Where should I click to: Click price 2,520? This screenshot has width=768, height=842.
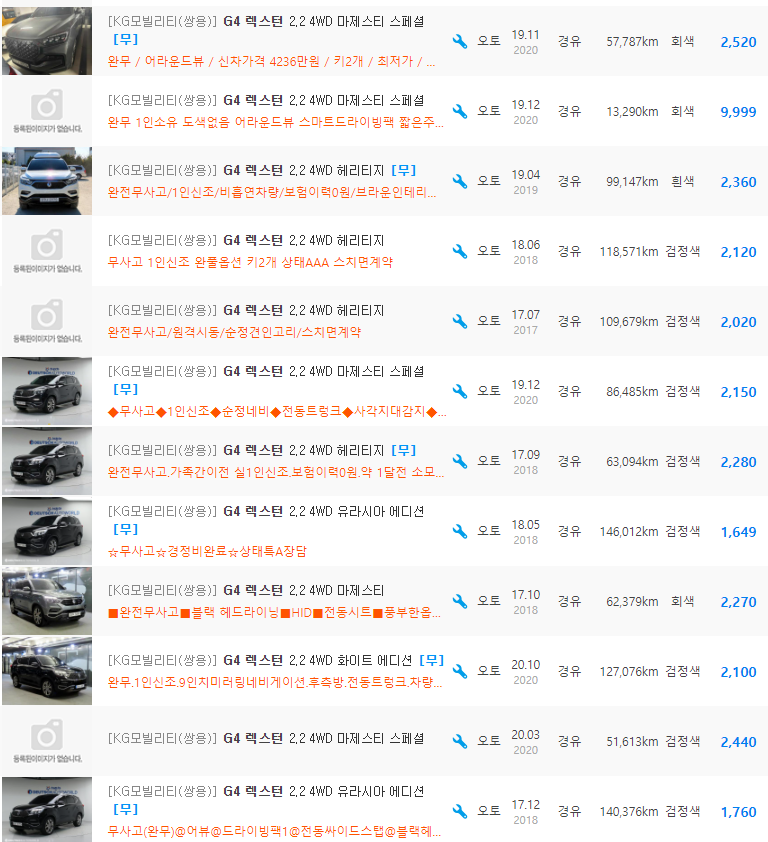(x=738, y=42)
